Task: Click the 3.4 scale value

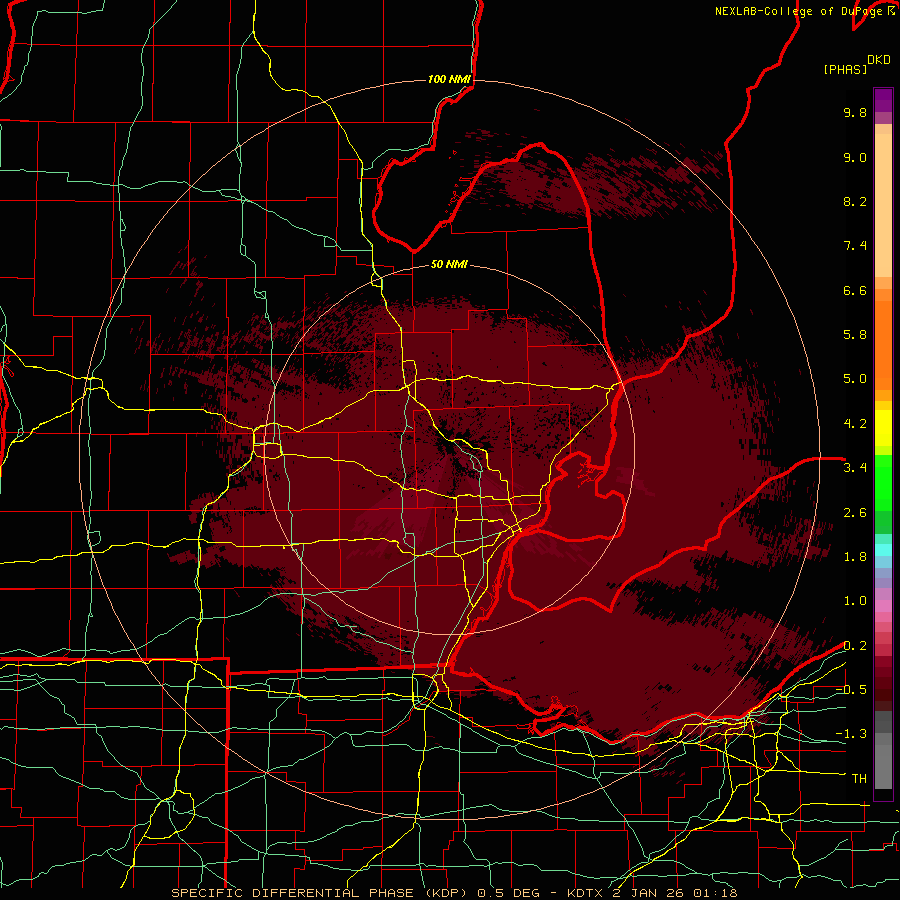Action: (x=855, y=468)
